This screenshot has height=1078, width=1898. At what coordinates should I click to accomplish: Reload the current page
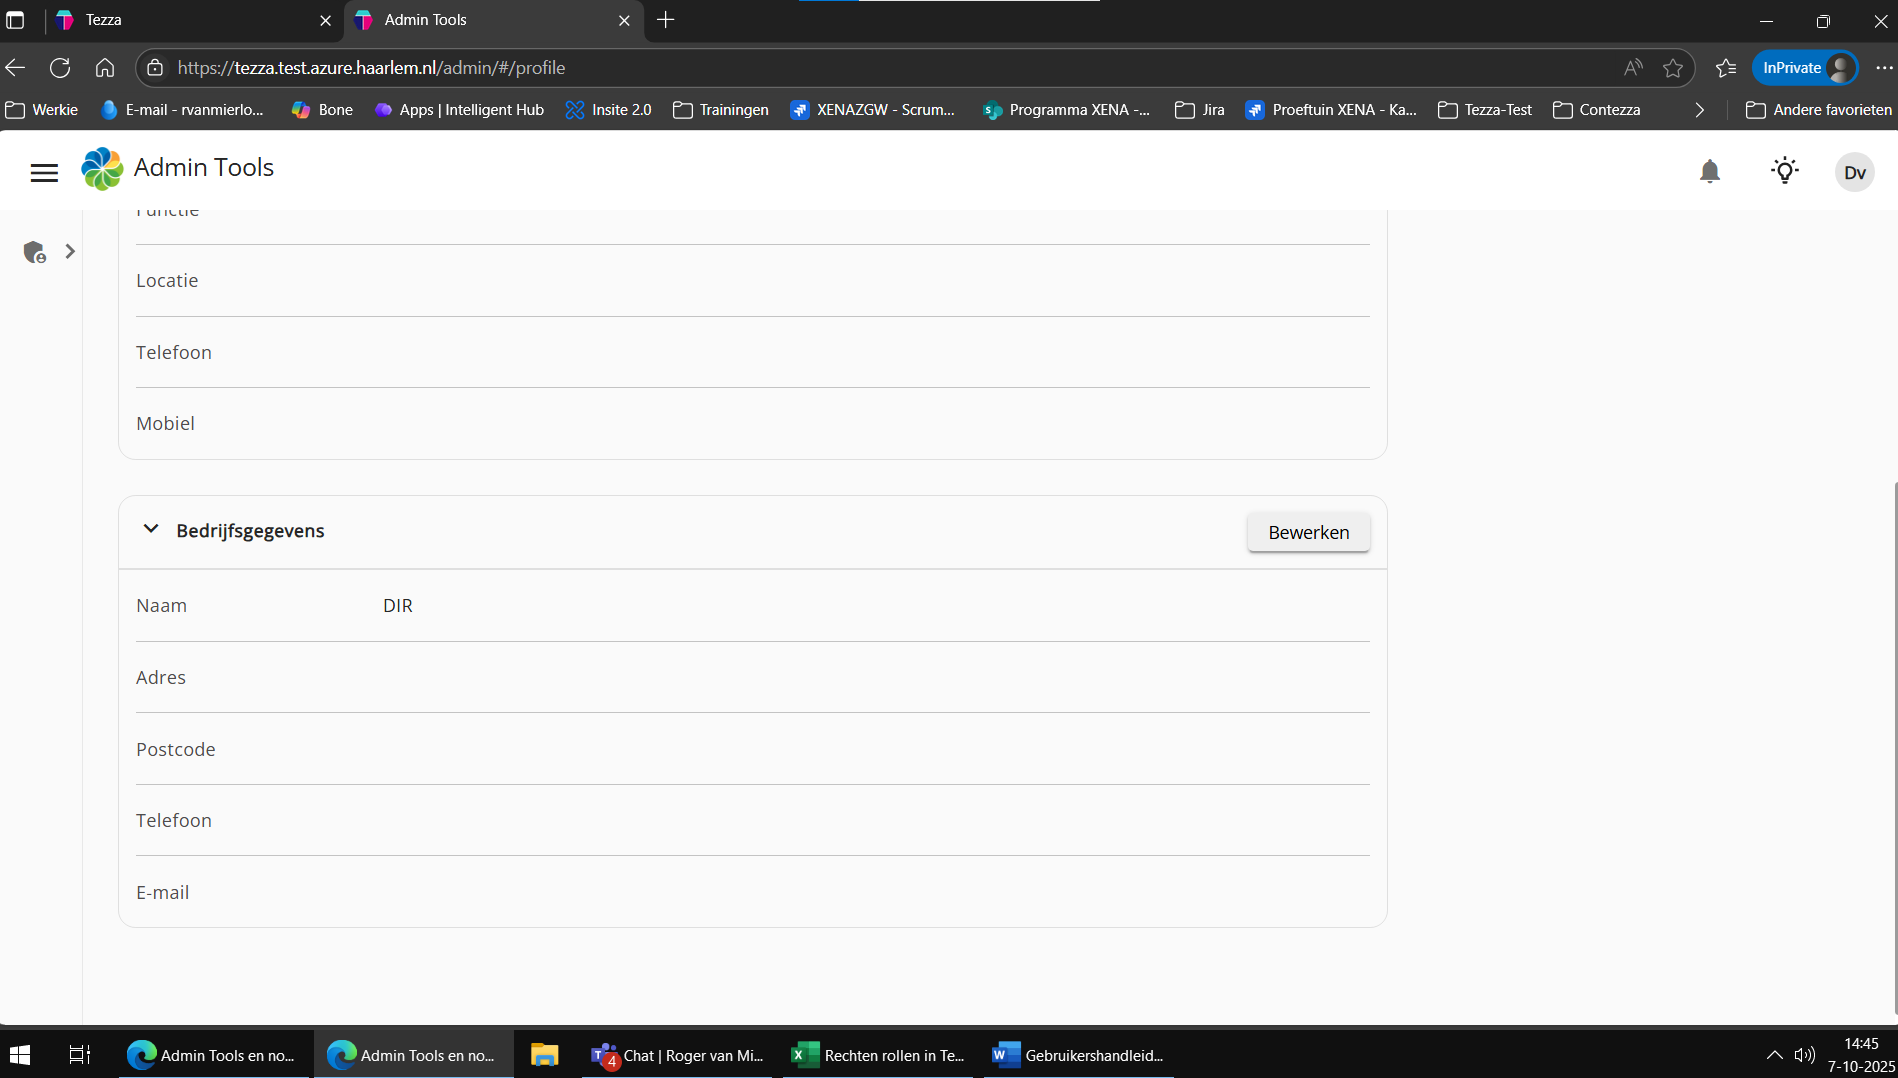60,68
